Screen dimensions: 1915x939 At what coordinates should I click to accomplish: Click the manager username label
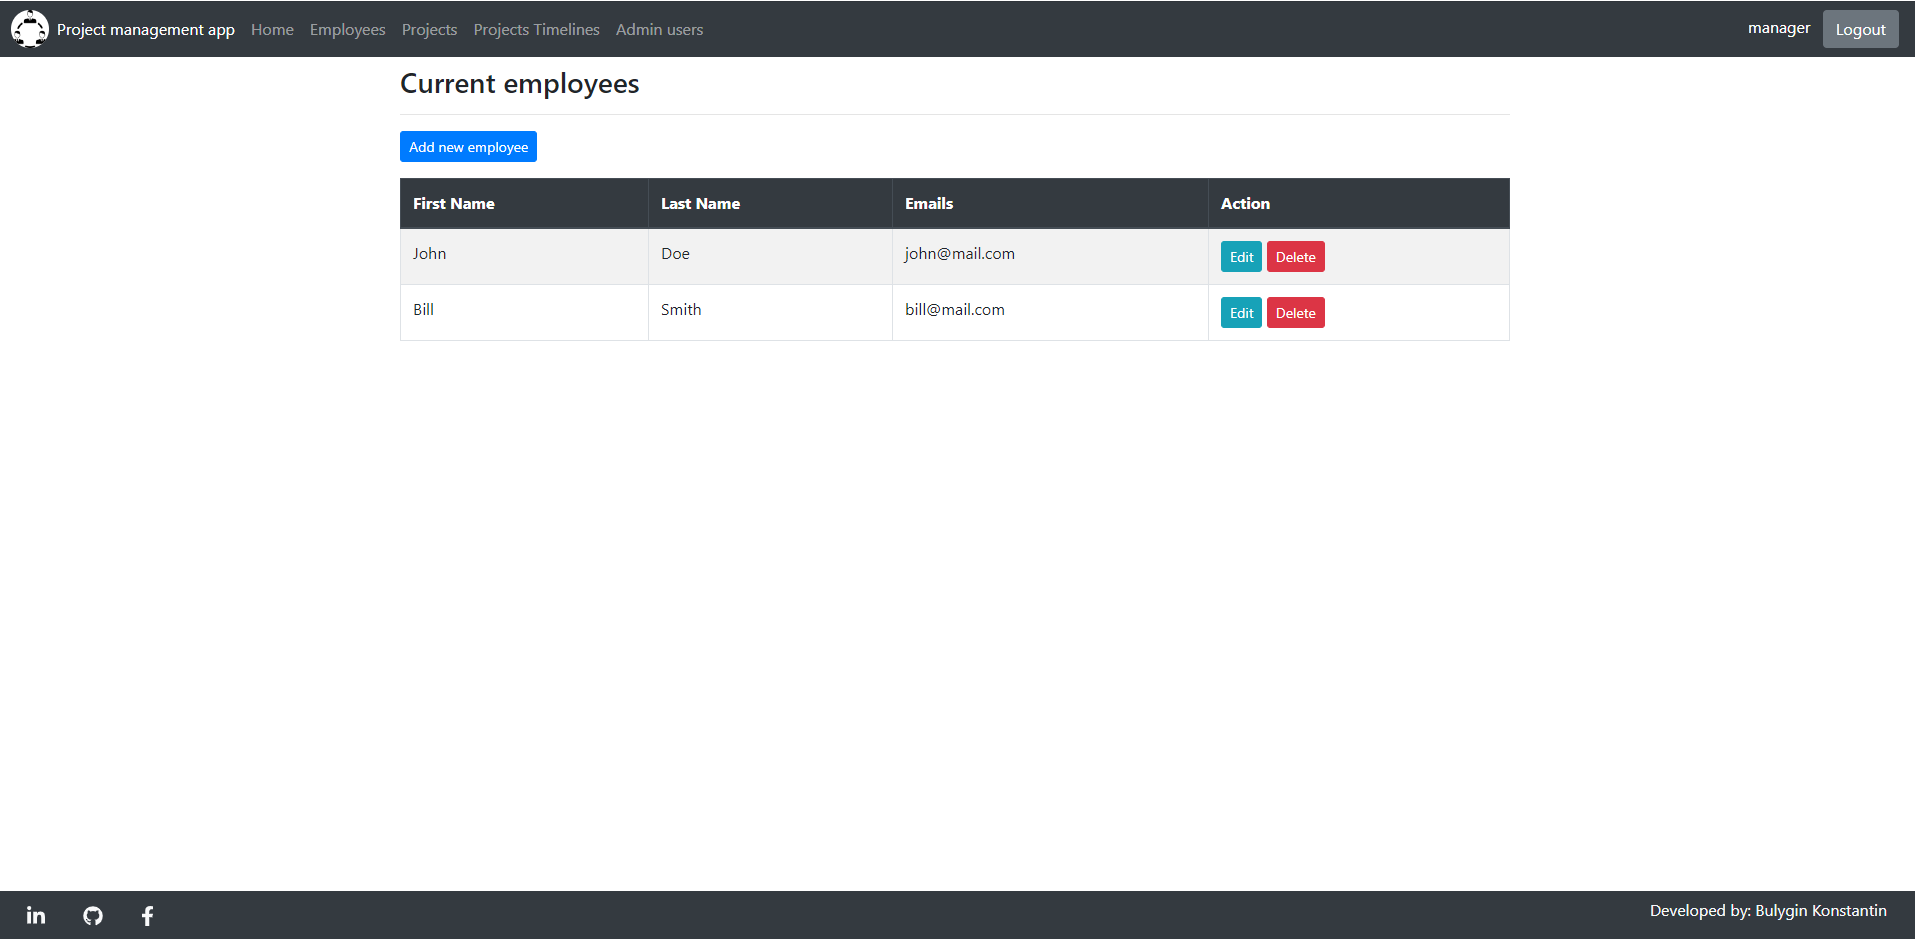pyautogui.click(x=1778, y=28)
